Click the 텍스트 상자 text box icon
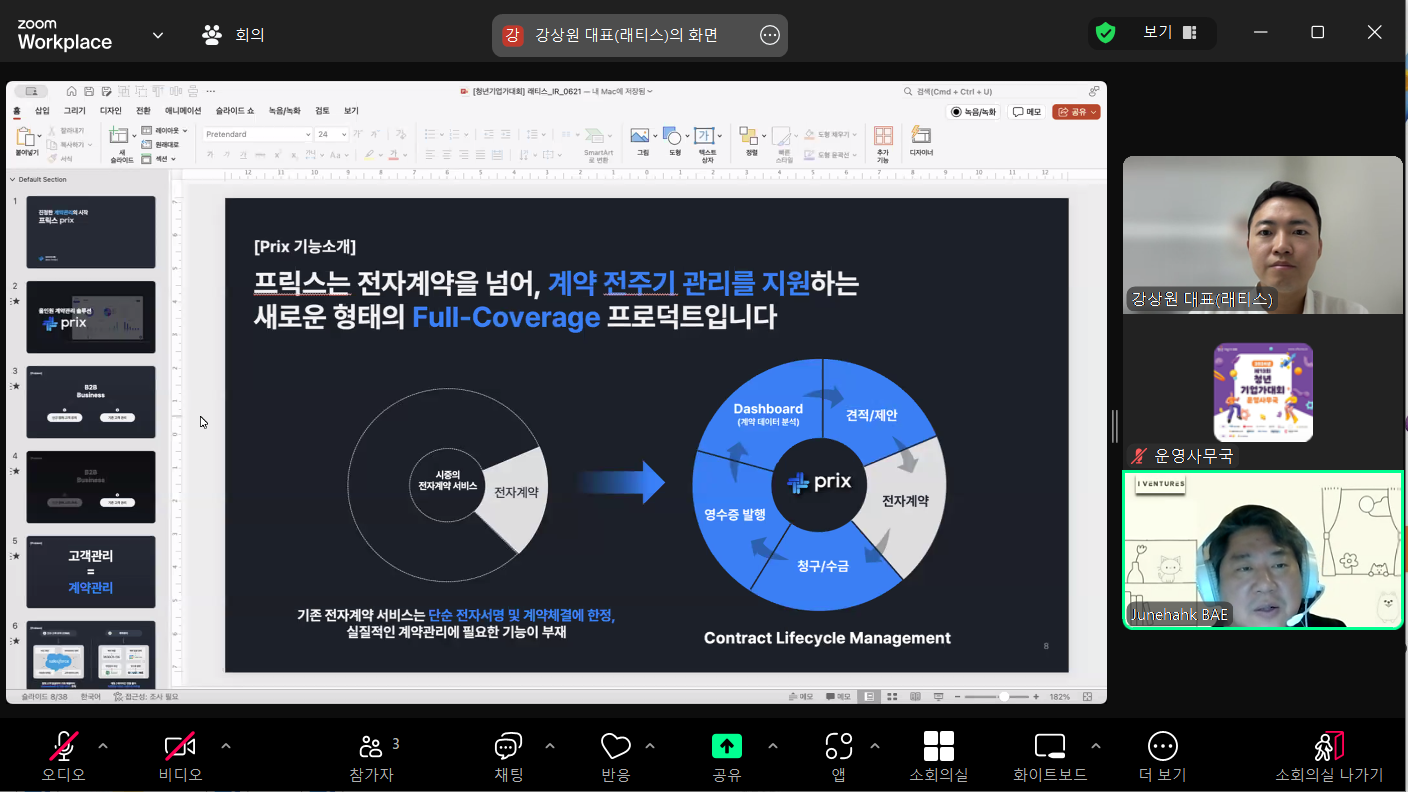This screenshot has width=1408, height=792. pos(705,136)
